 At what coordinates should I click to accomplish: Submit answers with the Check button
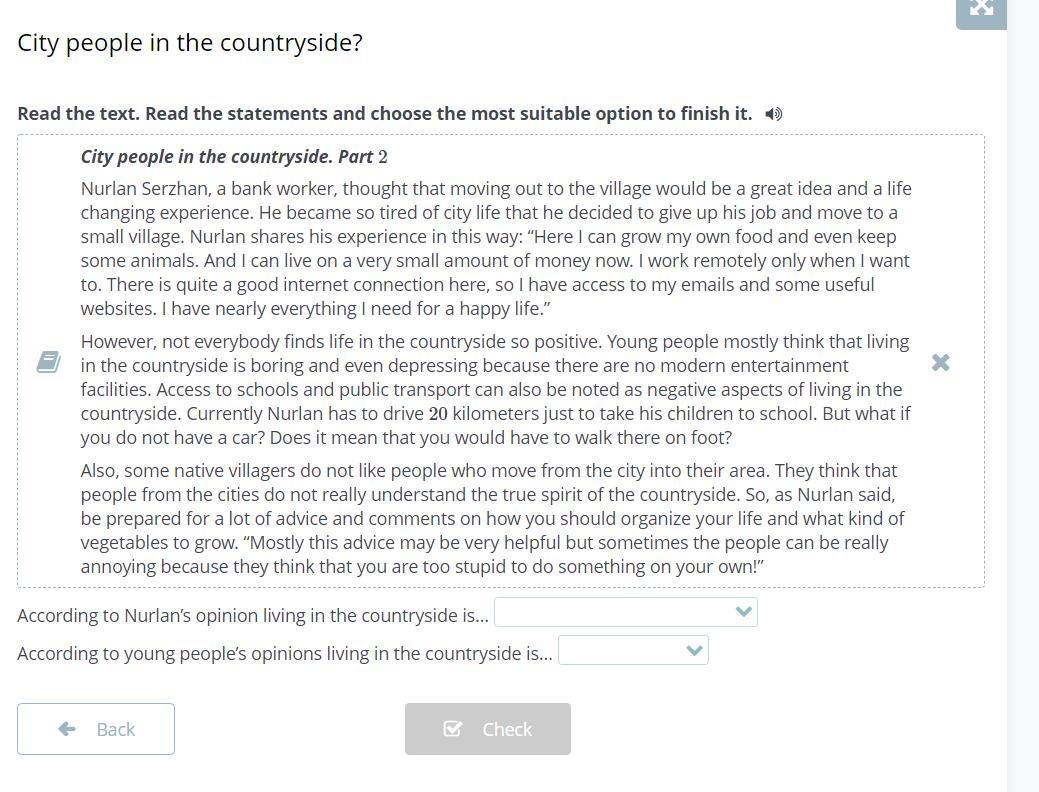[488, 729]
